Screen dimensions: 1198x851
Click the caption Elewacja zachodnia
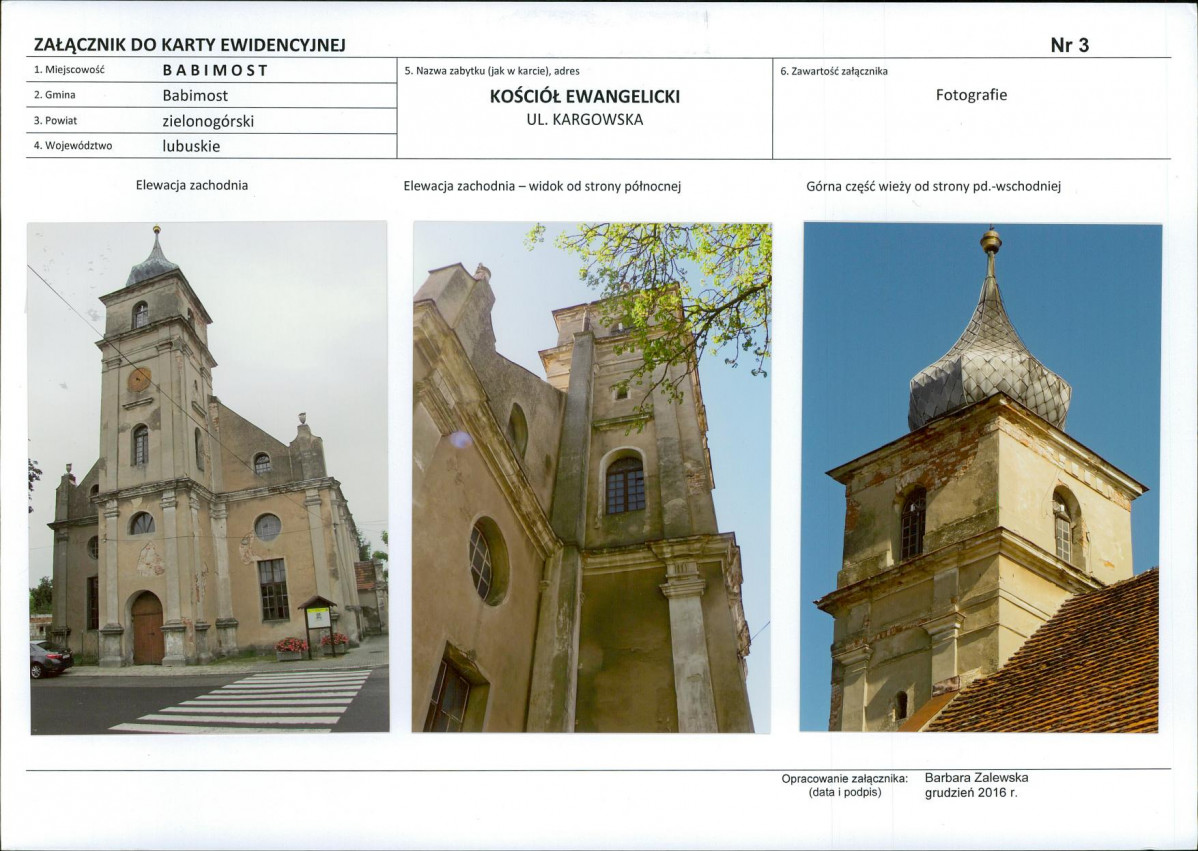(x=192, y=185)
